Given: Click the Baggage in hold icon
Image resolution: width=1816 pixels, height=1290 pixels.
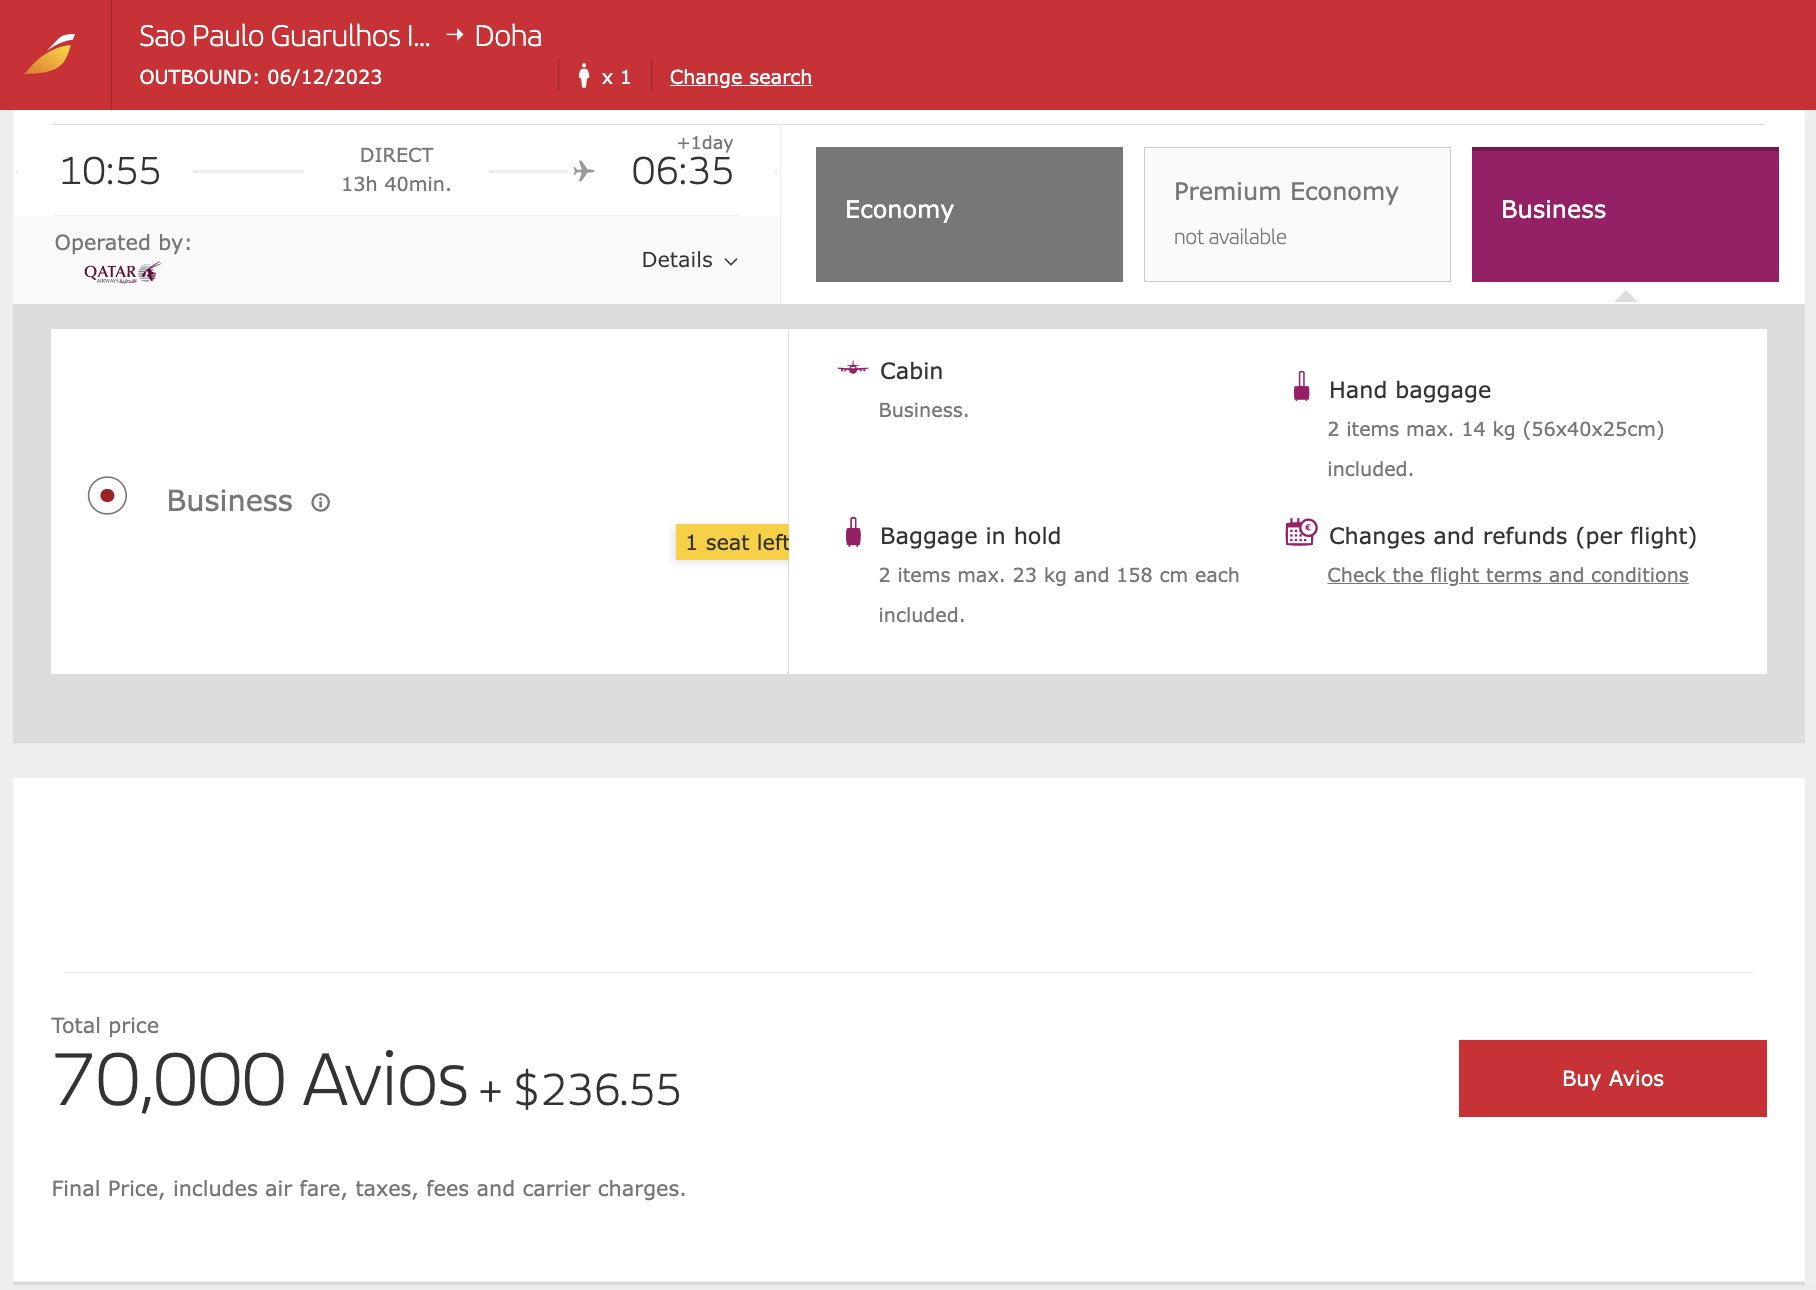Looking at the screenshot, I should [x=853, y=532].
